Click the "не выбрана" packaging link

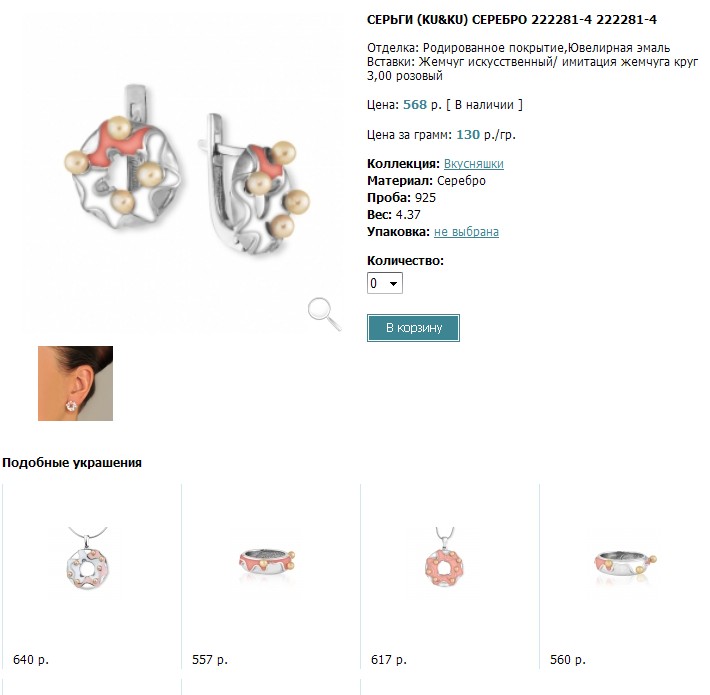(466, 232)
